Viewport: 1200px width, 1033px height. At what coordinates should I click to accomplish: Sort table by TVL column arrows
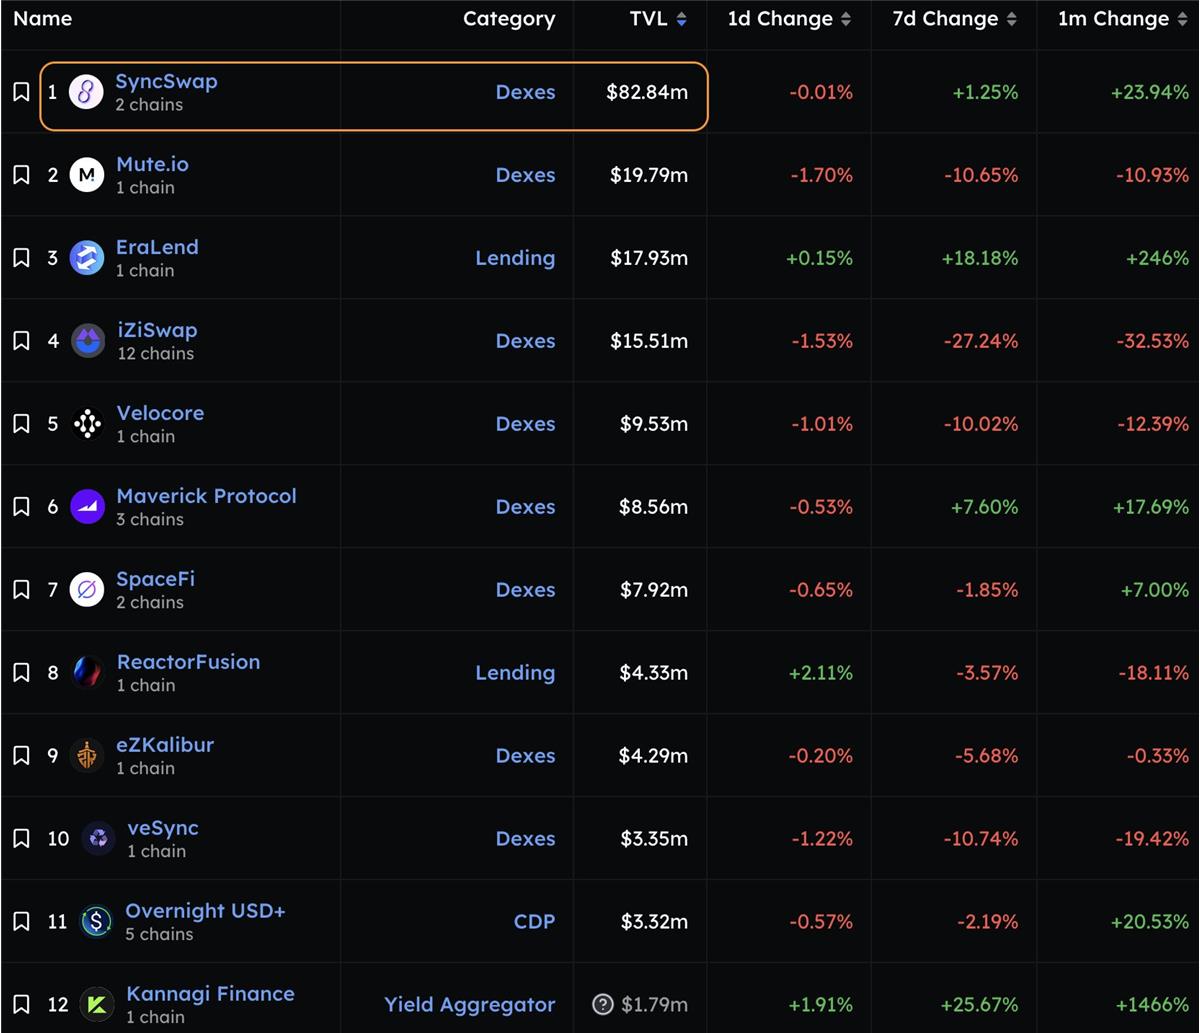[681, 19]
